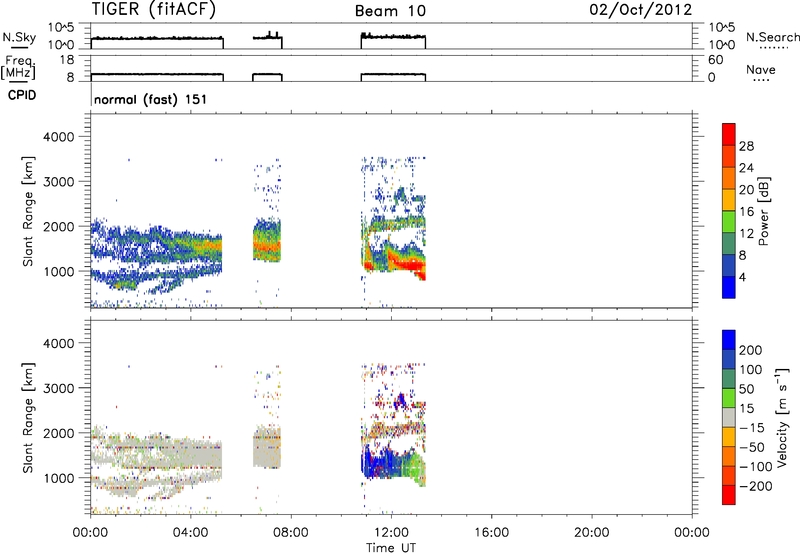Click the 50 tick on velocity scale
800x554 pixels.
pos(746,389)
